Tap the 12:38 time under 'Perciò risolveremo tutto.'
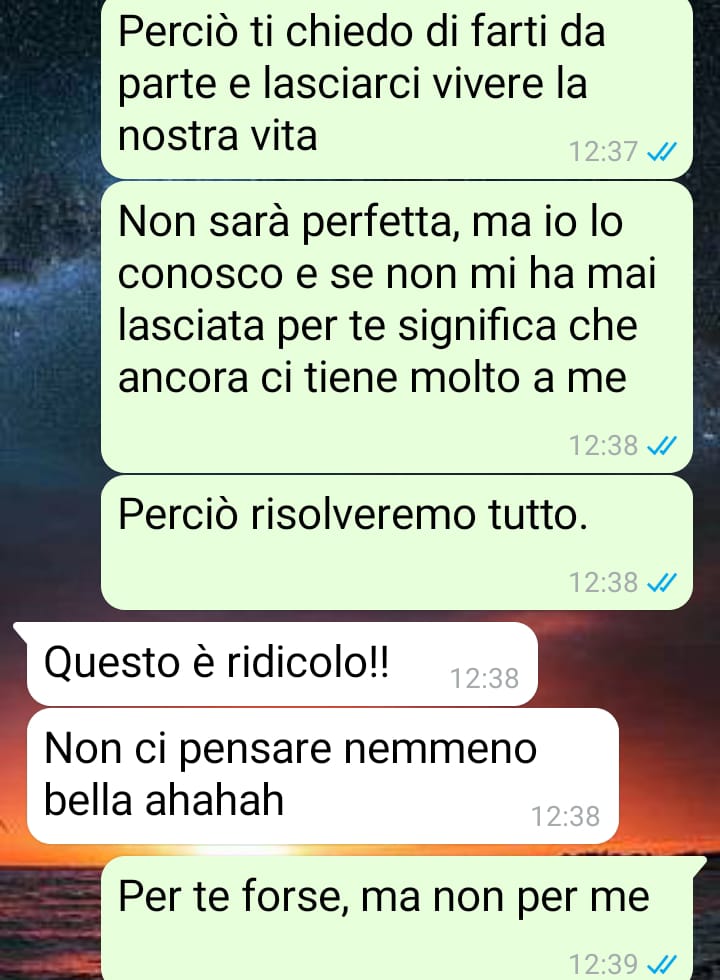 click(x=603, y=582)
